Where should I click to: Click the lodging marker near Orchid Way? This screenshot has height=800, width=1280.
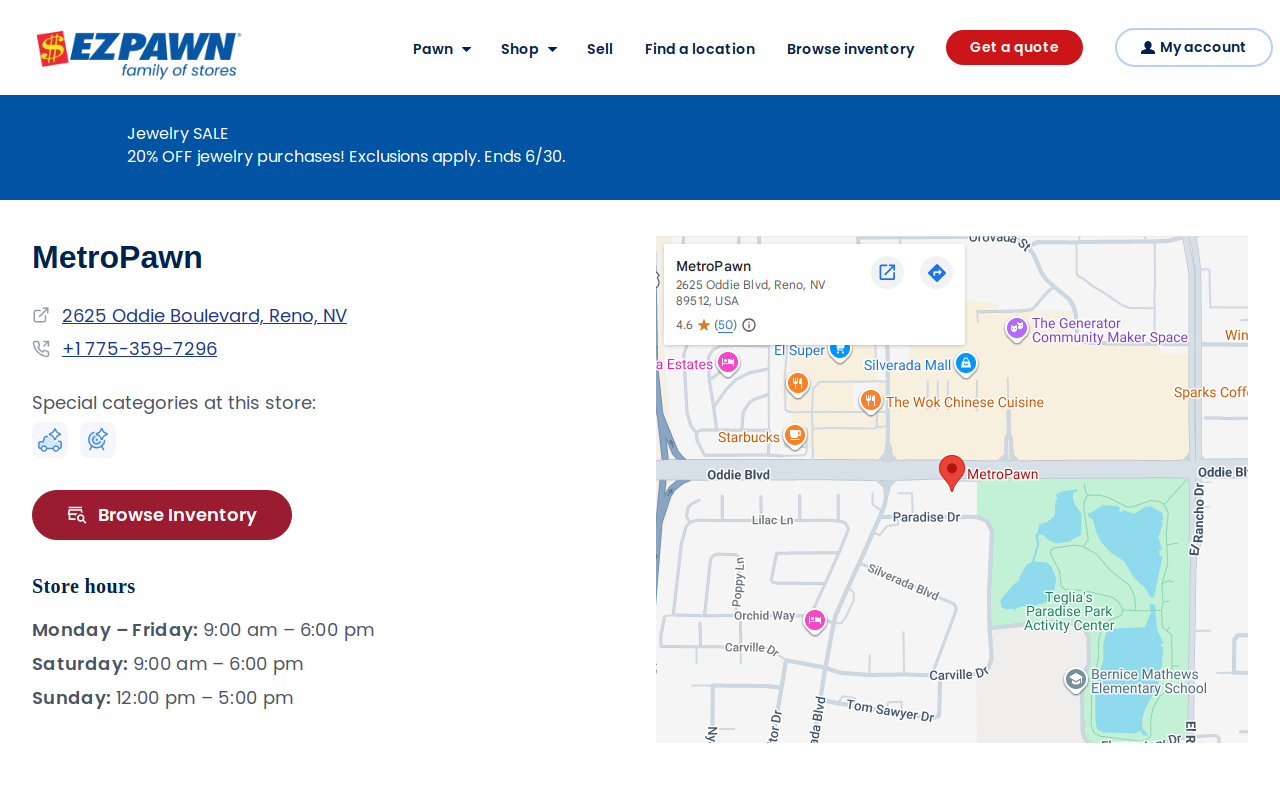click(815, 621)
